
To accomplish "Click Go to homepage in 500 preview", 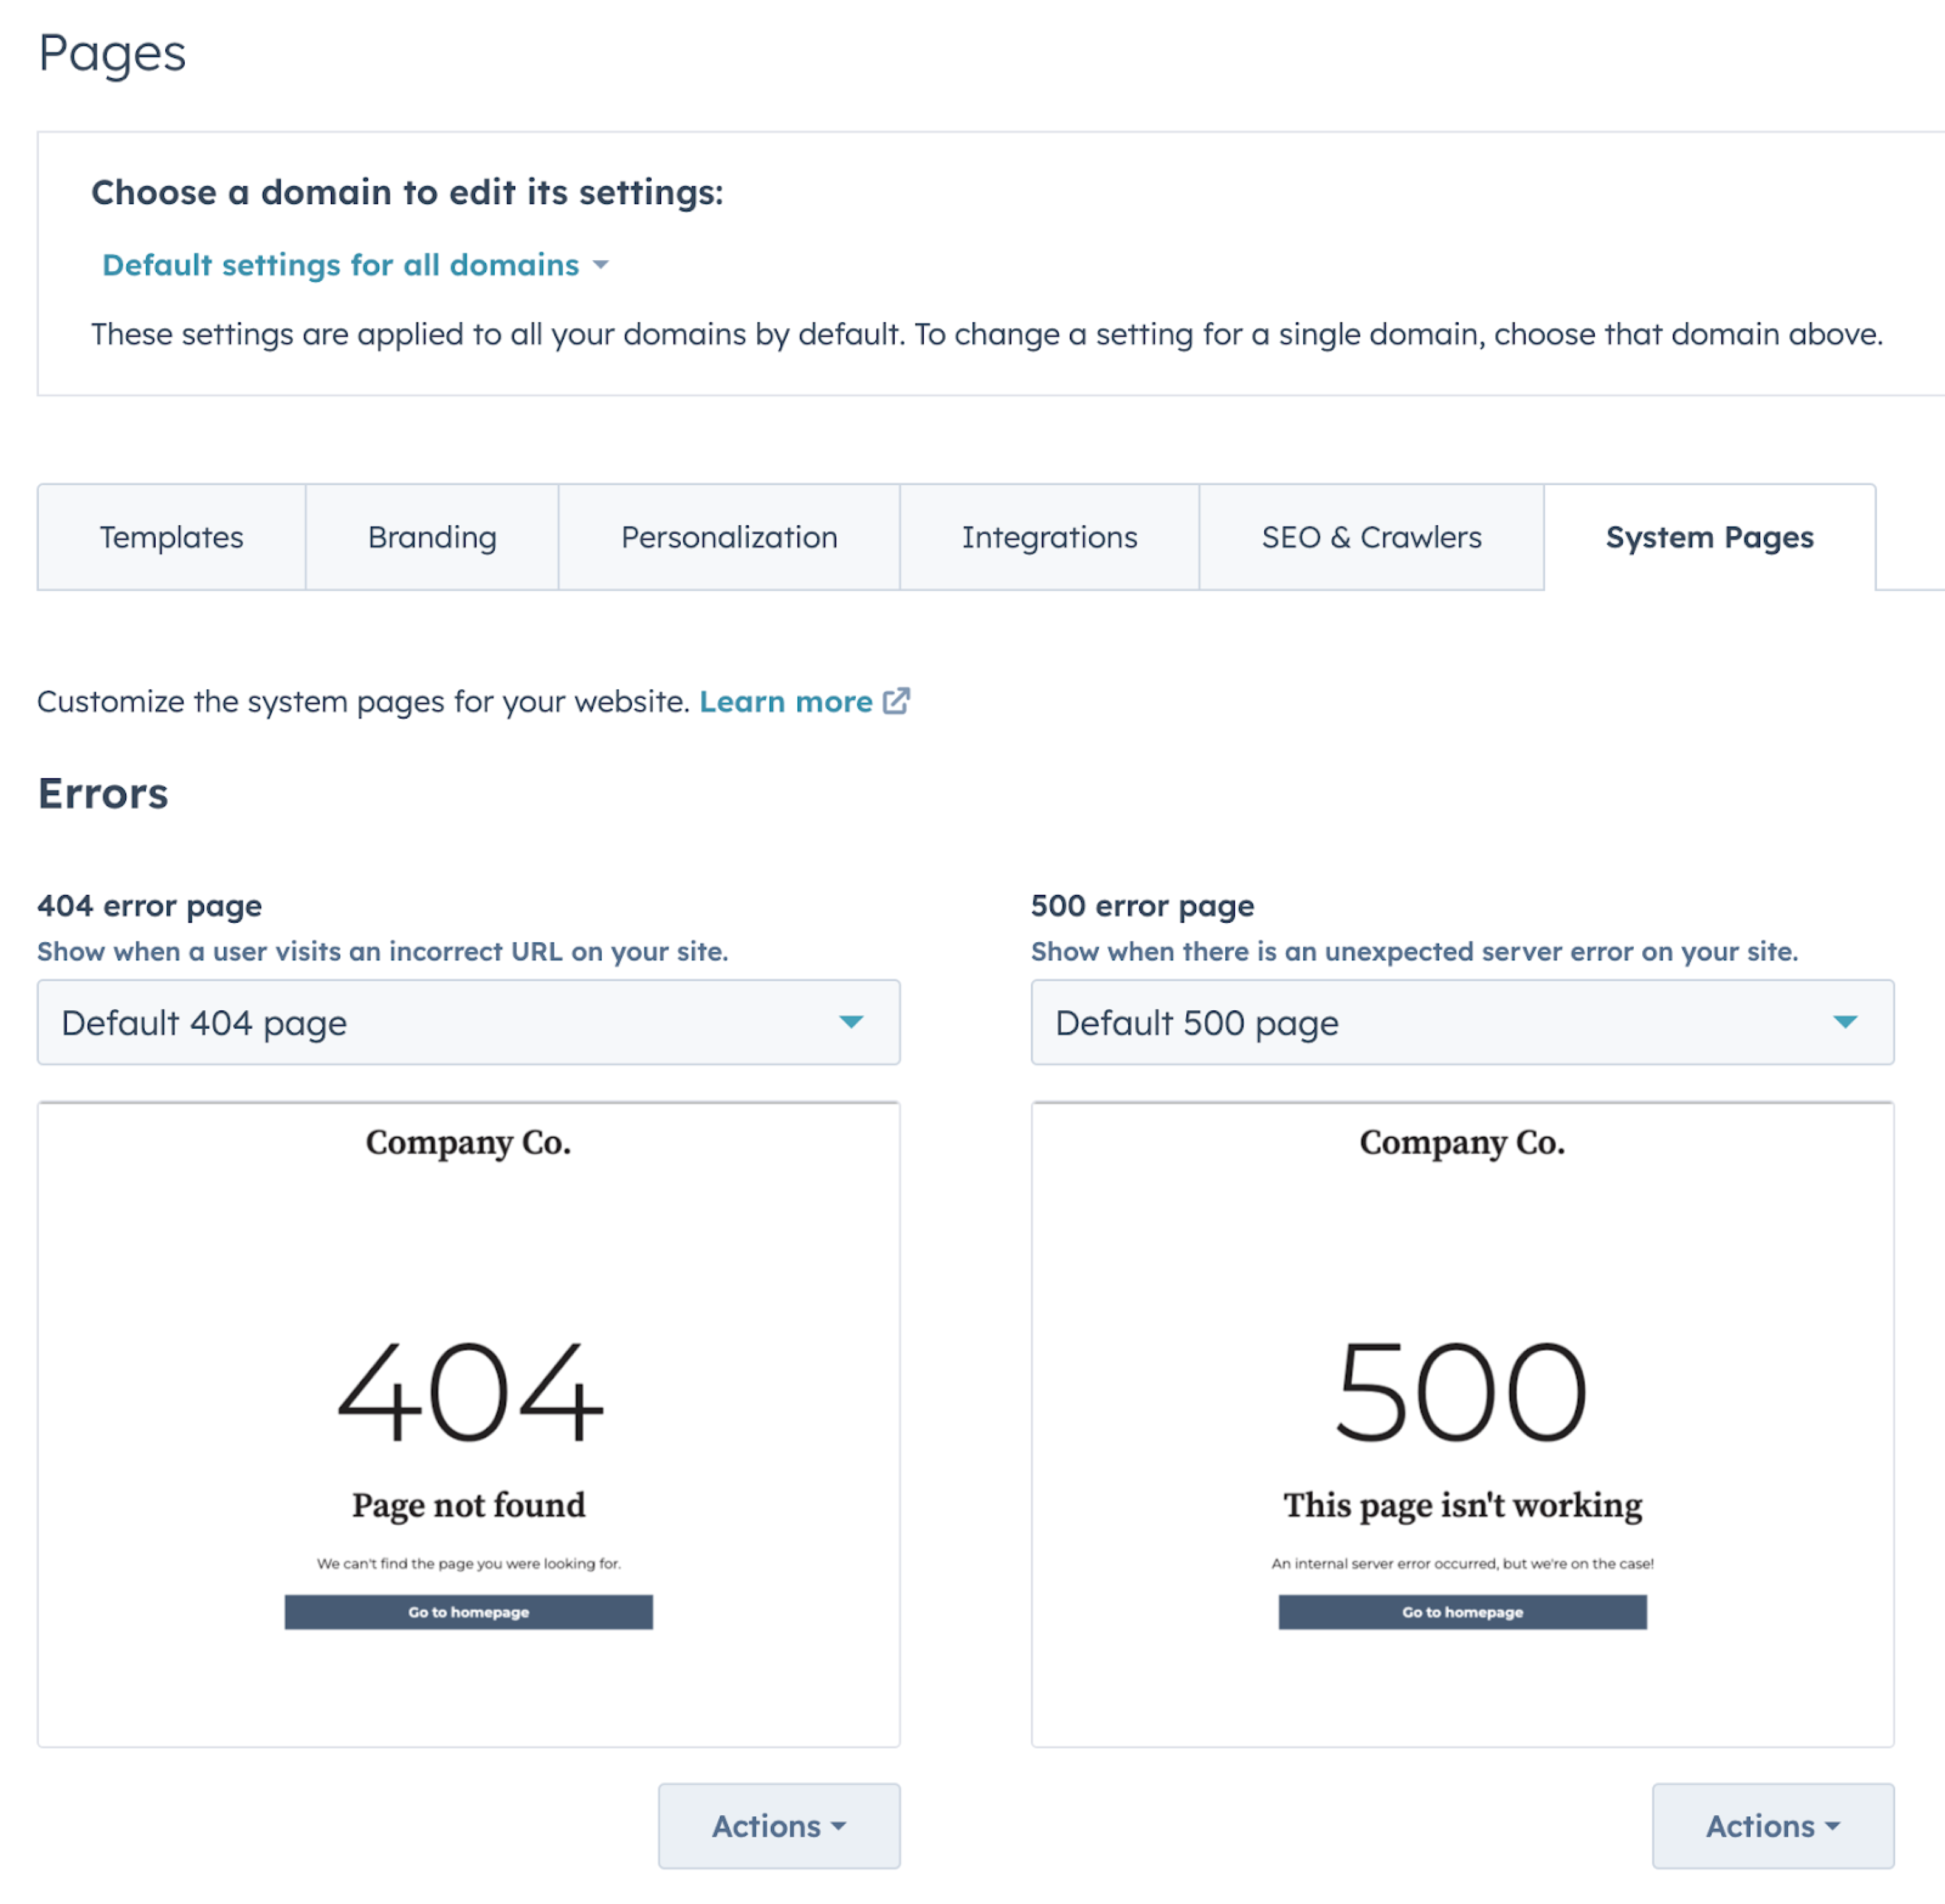I will pyautogui.click(x=1462, y=1612).
